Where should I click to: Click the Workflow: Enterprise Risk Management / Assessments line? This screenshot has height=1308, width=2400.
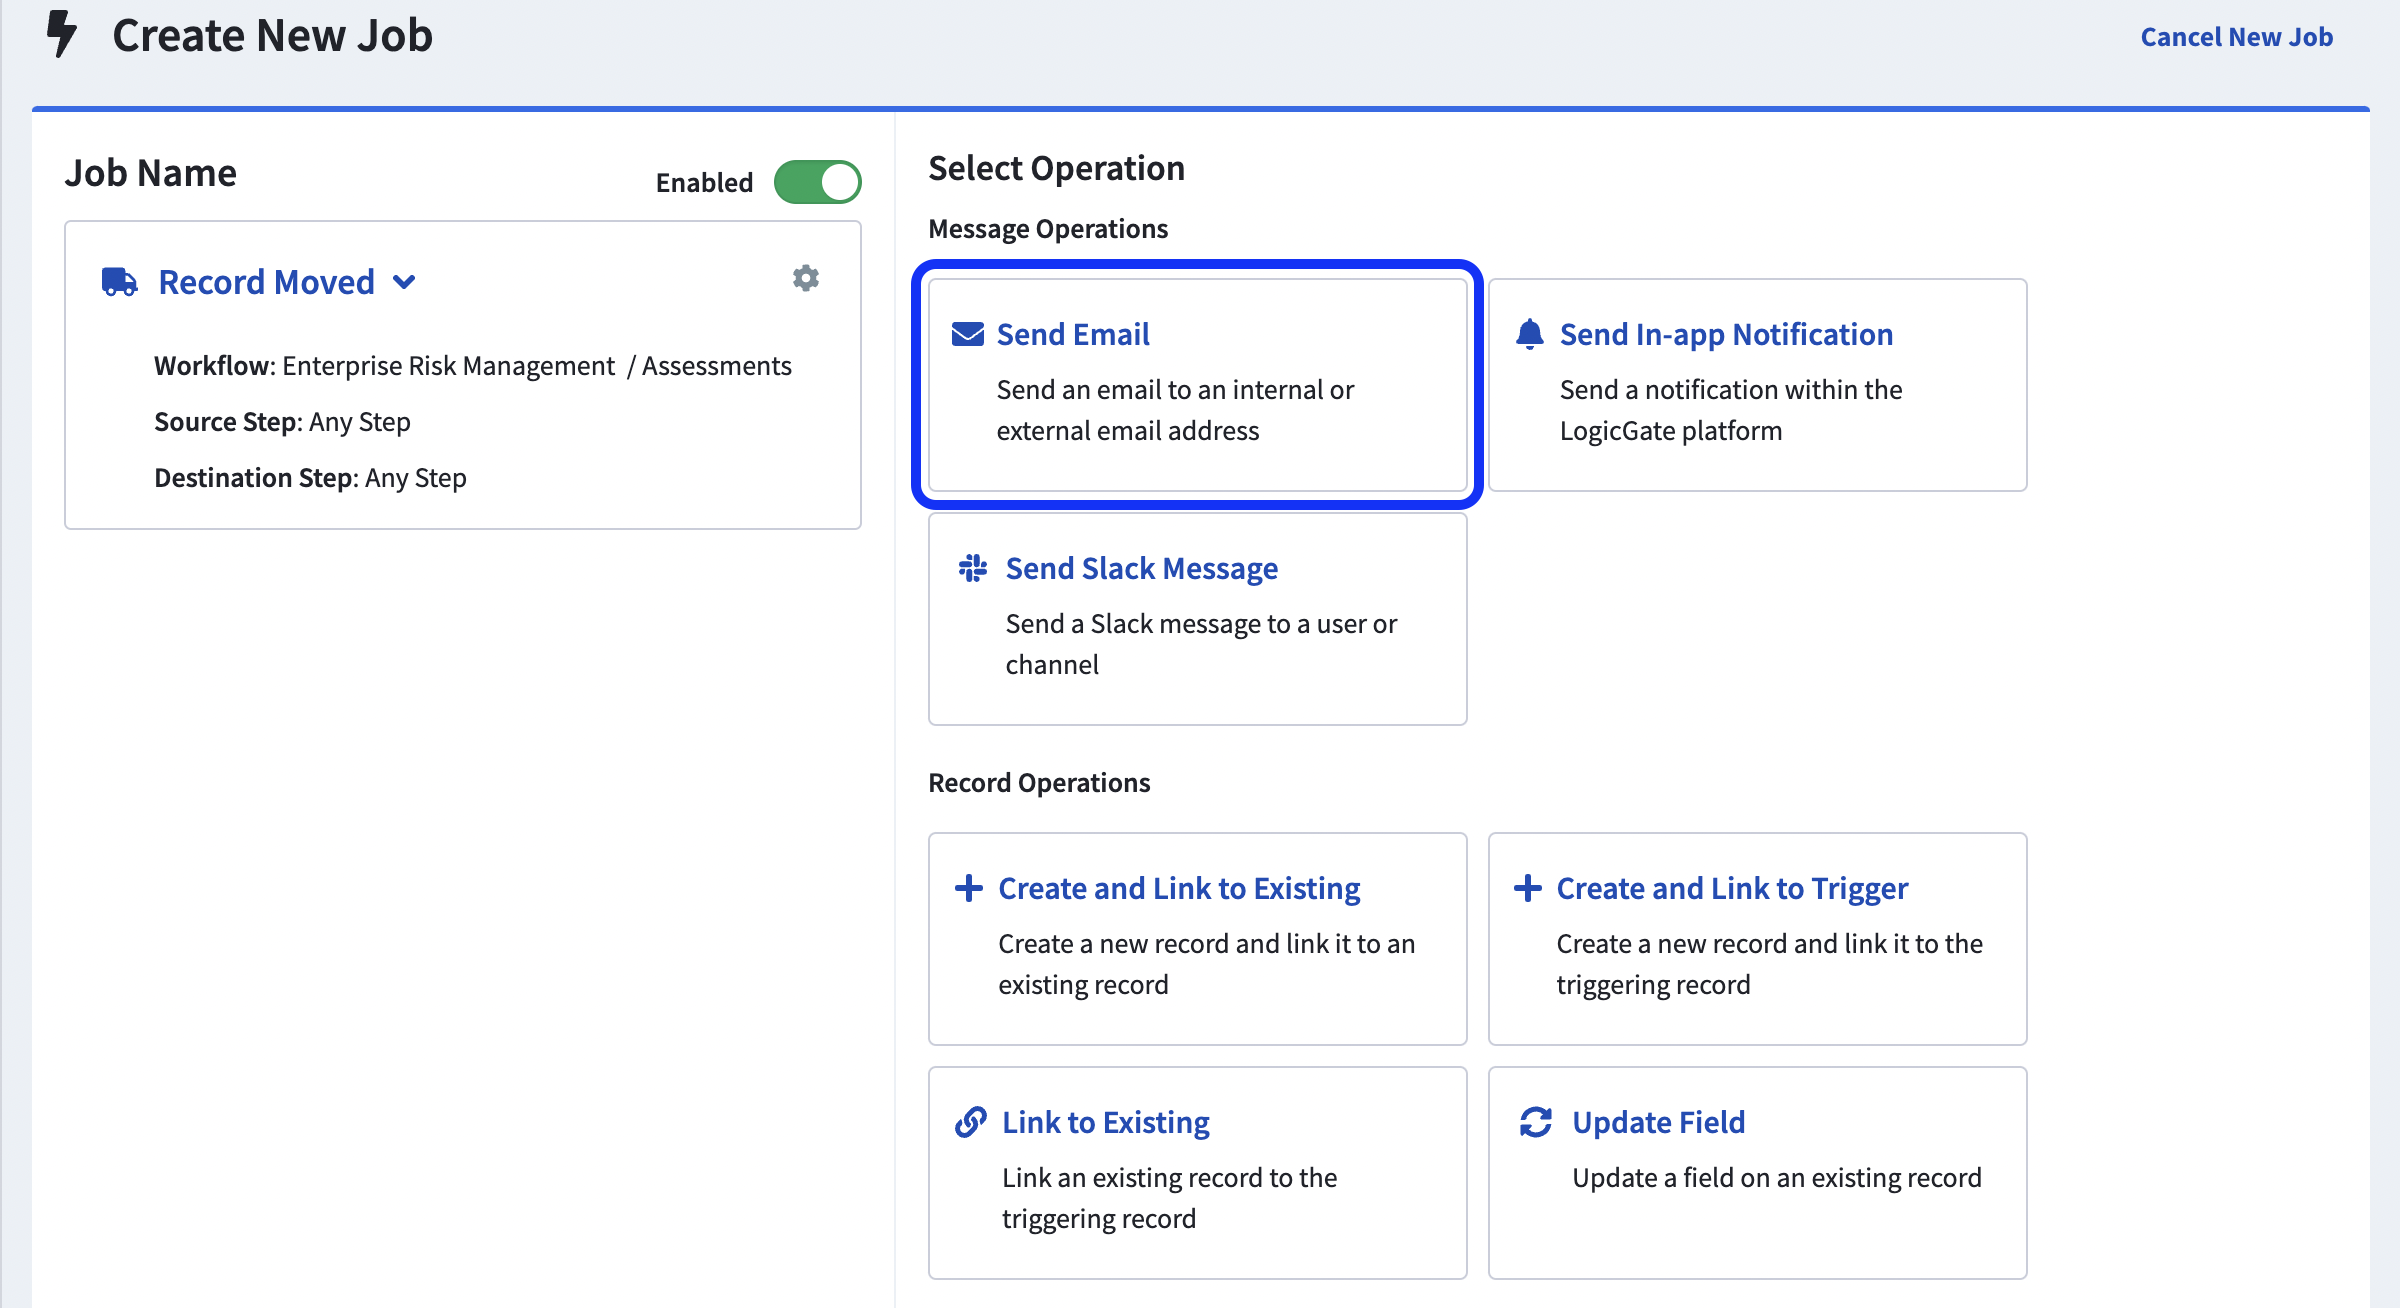pos(473,366)
